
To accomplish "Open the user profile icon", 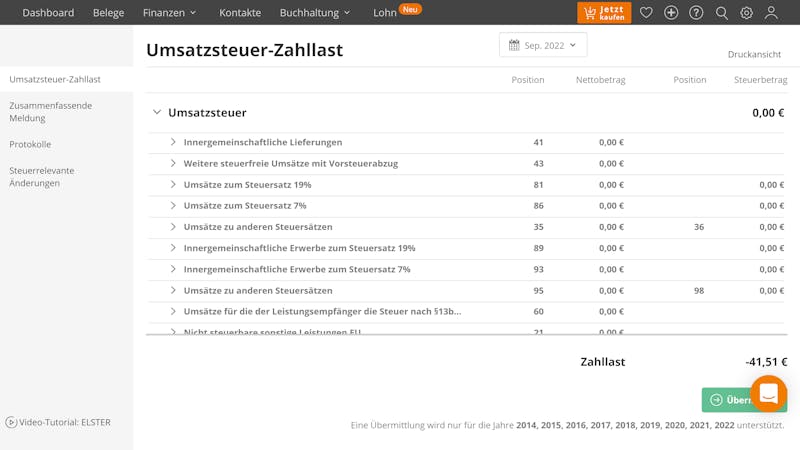I will click(x=771, y=13).
